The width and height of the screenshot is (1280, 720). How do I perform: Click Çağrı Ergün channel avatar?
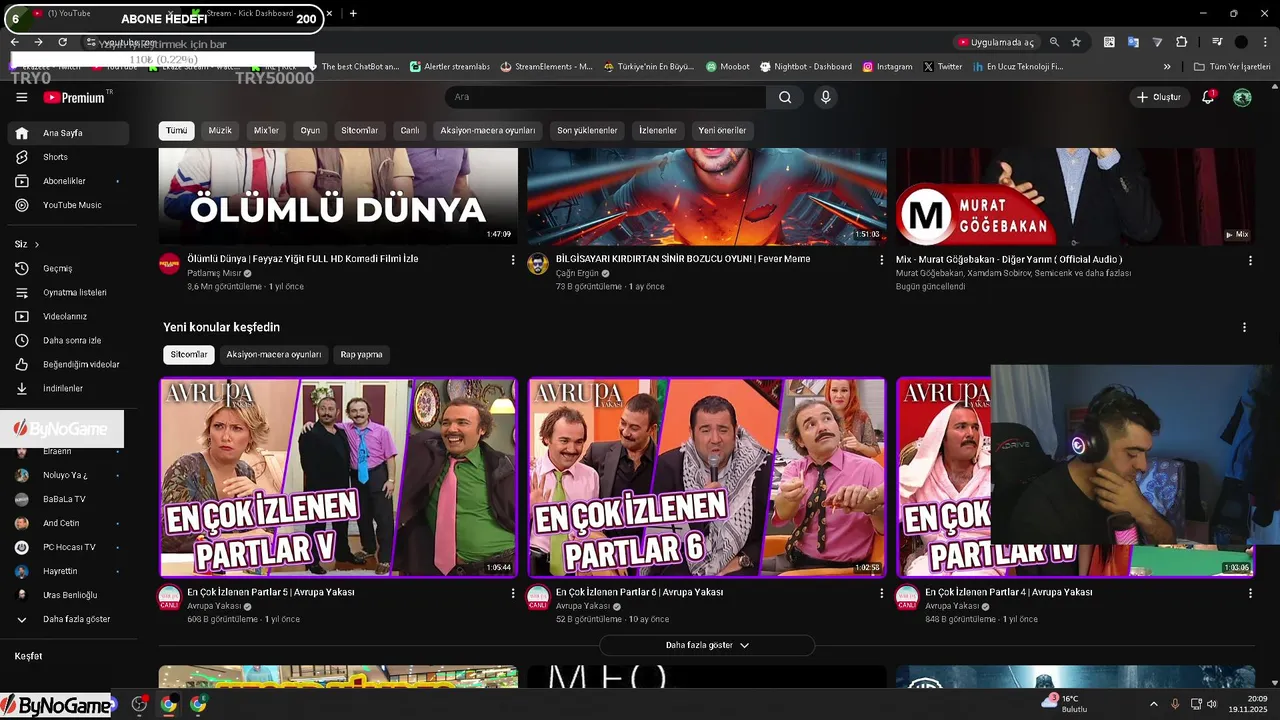tap(538, 264)
